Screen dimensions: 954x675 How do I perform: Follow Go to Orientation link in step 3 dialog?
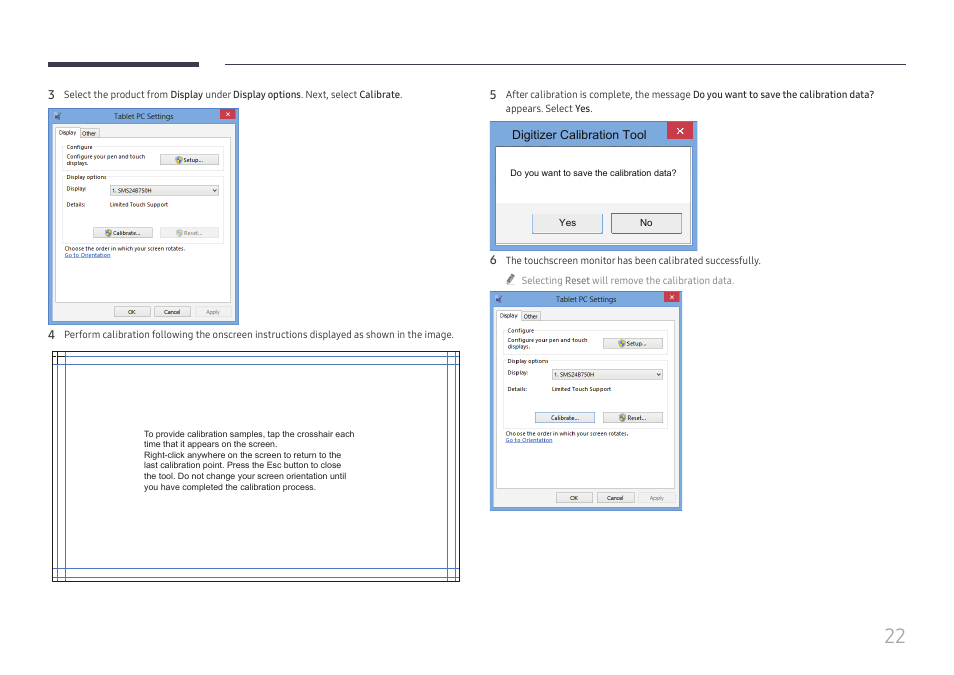coord(88,255)
